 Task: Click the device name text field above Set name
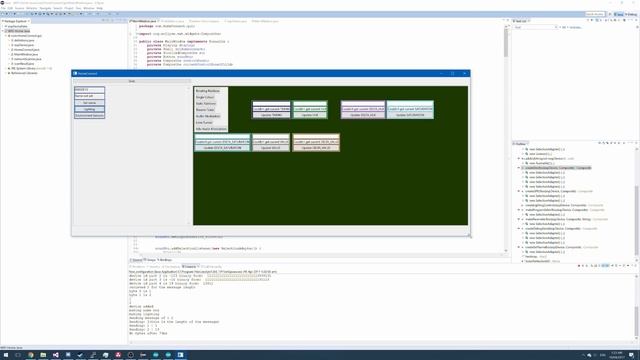pyautogui.click(x=89, y=96)
